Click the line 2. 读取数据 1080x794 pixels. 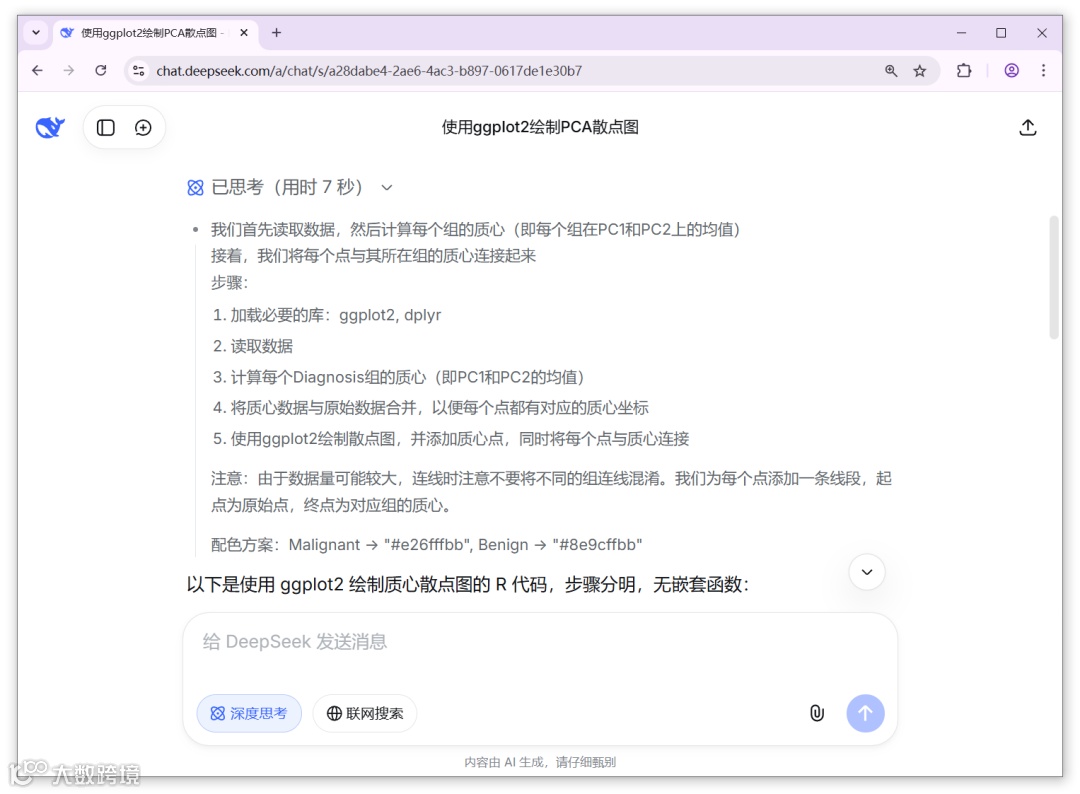coord(253,346)
